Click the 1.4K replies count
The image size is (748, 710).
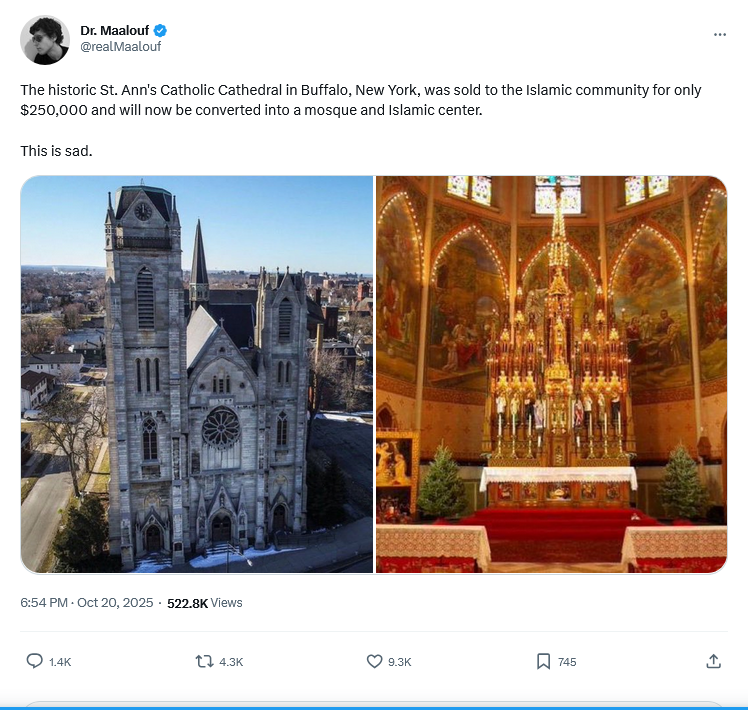pos(60,662)
